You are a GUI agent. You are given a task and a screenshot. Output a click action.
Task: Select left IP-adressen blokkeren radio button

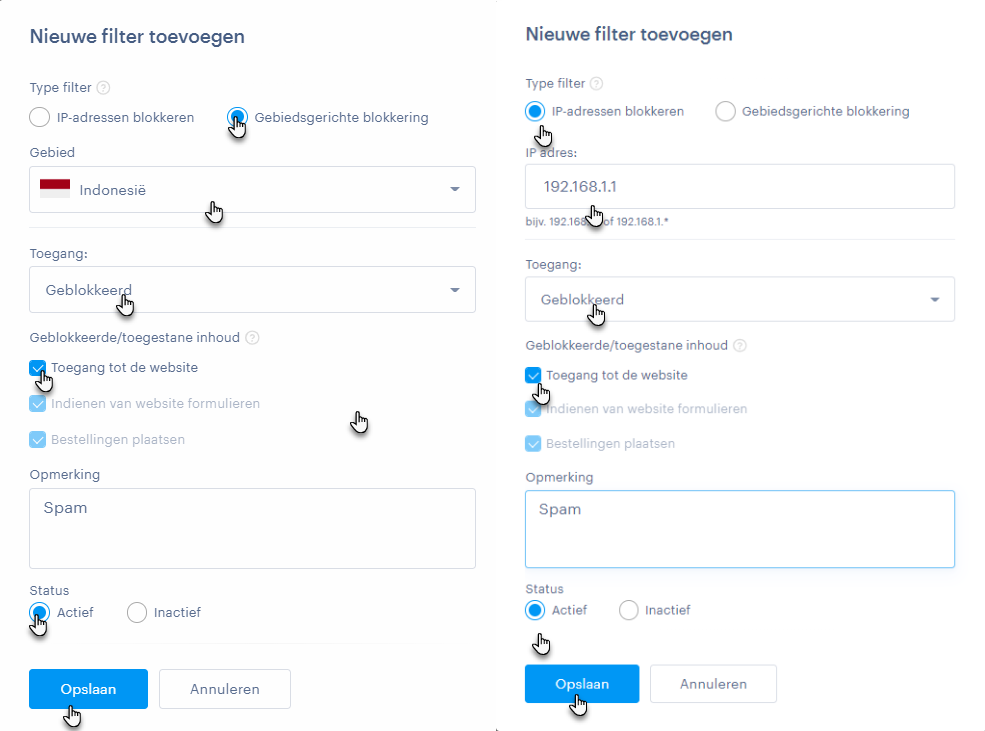40,117
